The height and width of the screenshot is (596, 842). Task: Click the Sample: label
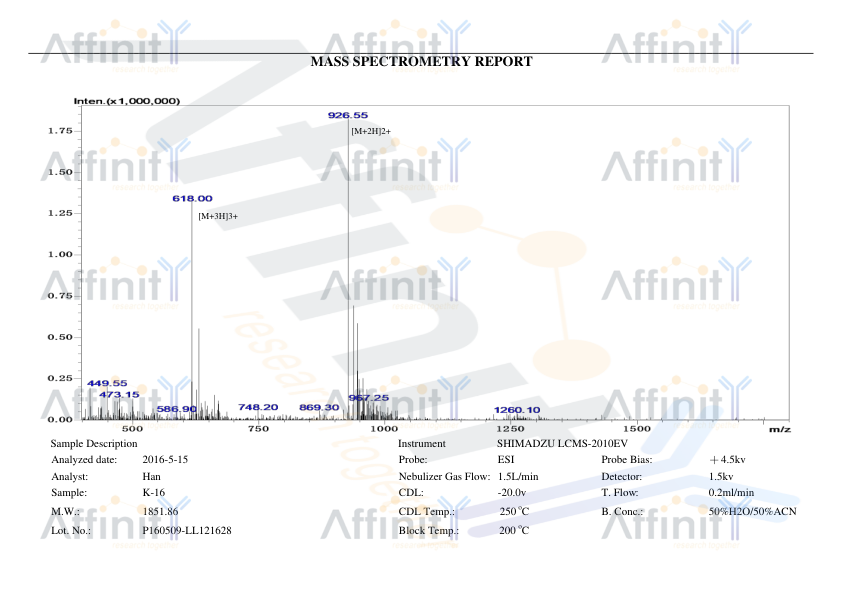point(69,493)
